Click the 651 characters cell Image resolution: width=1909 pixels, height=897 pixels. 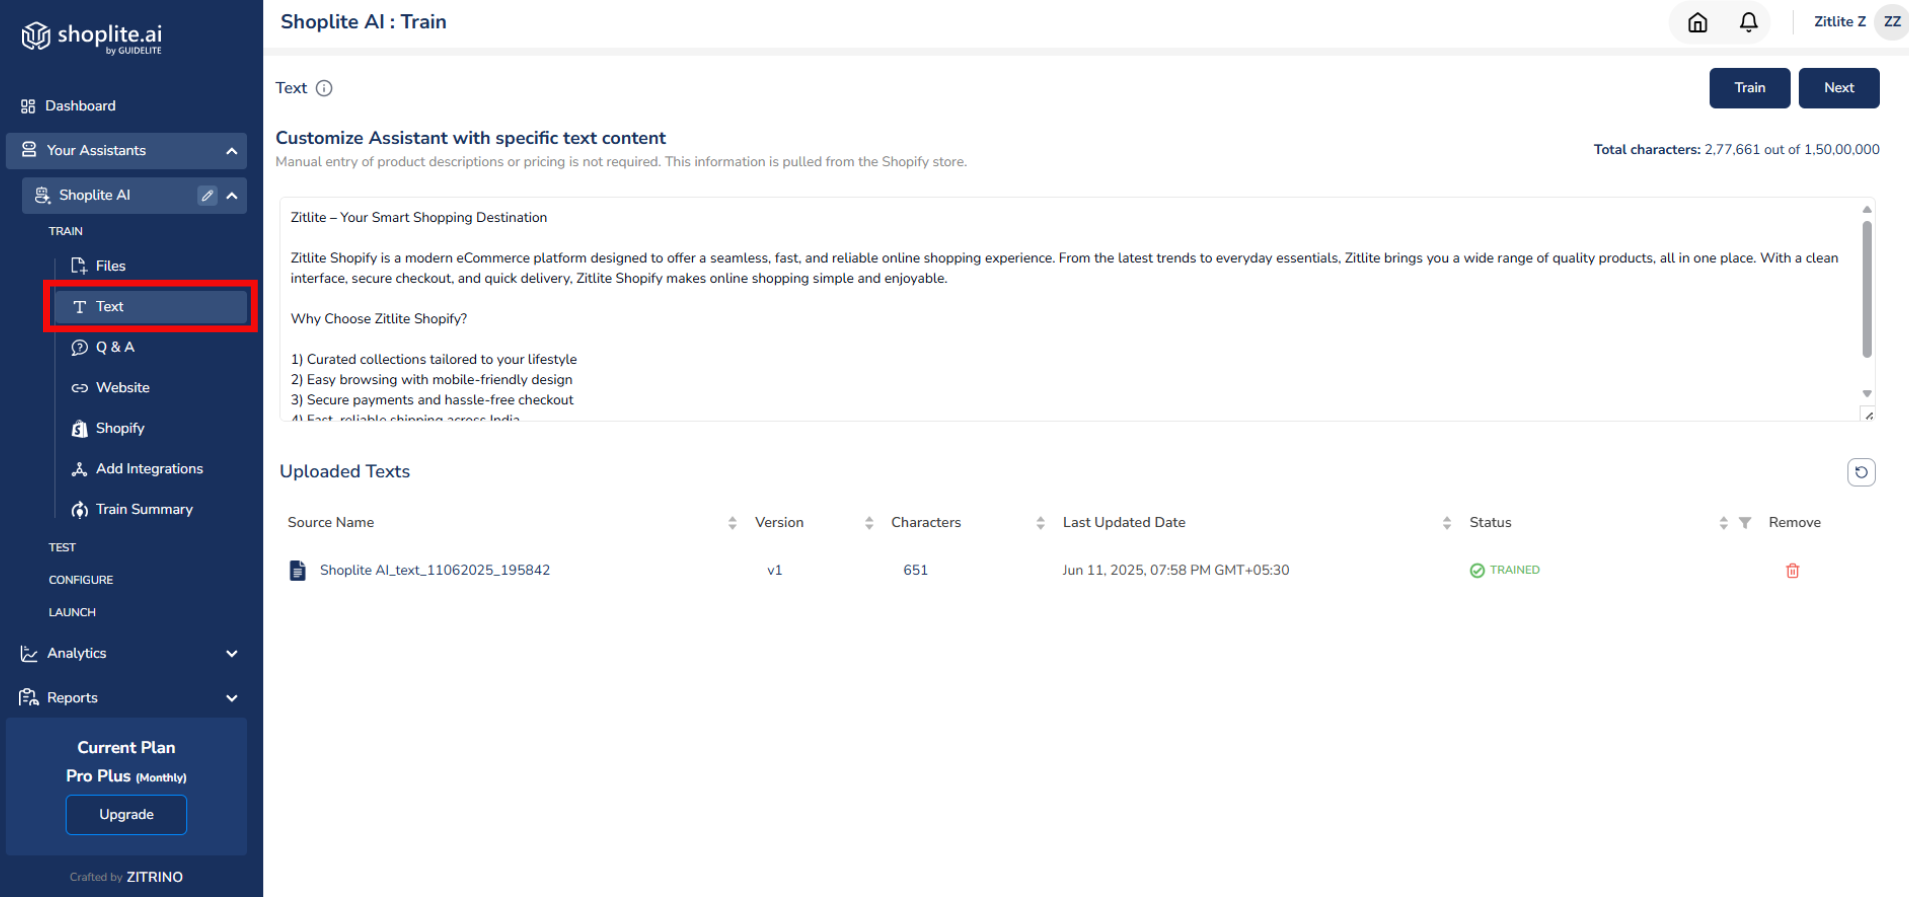point(915,570)
